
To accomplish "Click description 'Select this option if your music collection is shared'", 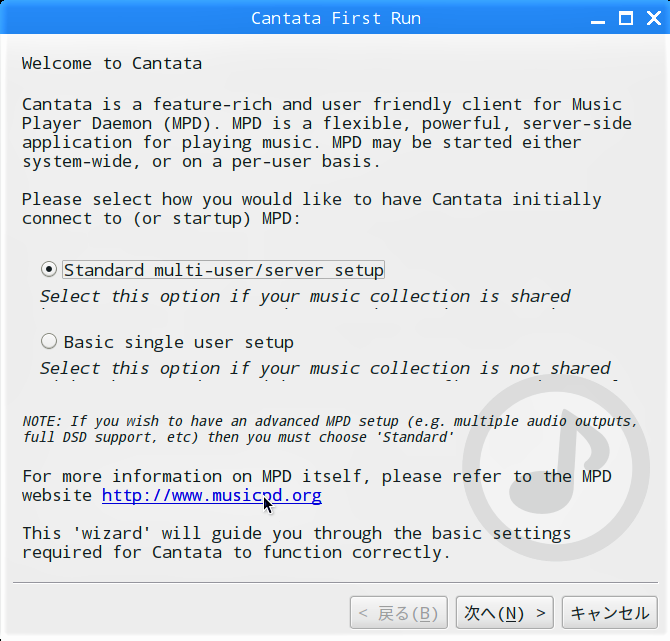I will click(x=305, y=296).
